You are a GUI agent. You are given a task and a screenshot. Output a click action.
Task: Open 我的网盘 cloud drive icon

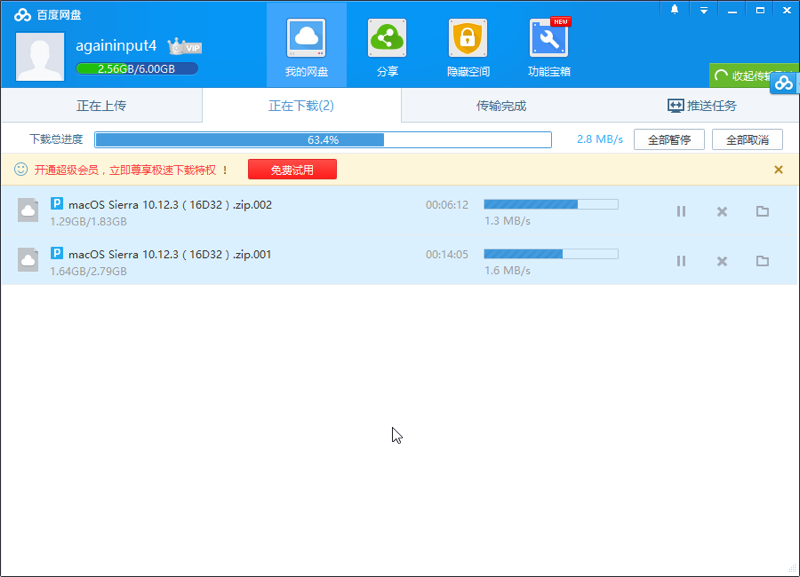pyautogui.click(x=306, y=38)
